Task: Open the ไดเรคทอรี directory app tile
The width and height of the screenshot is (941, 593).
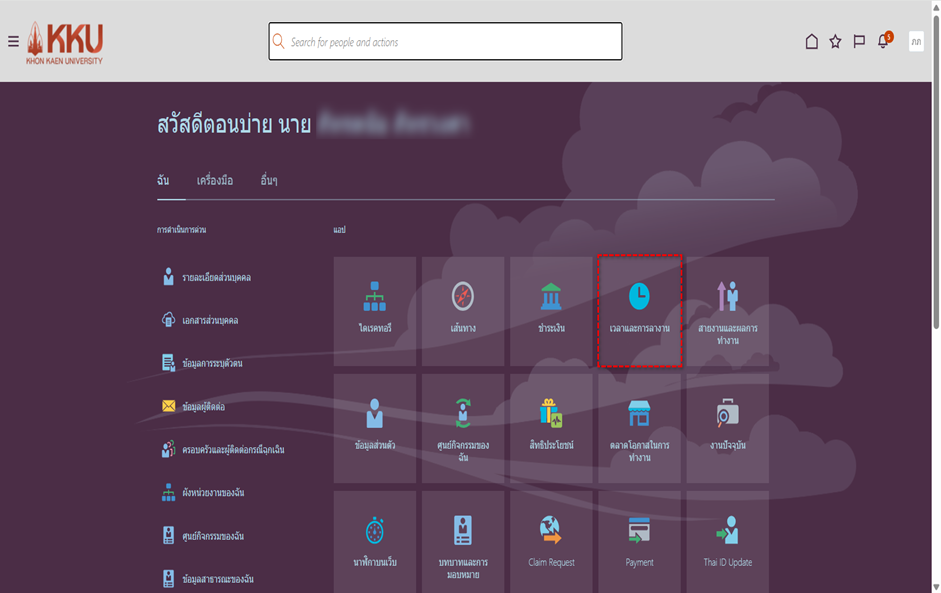Action: pos(374,310)
